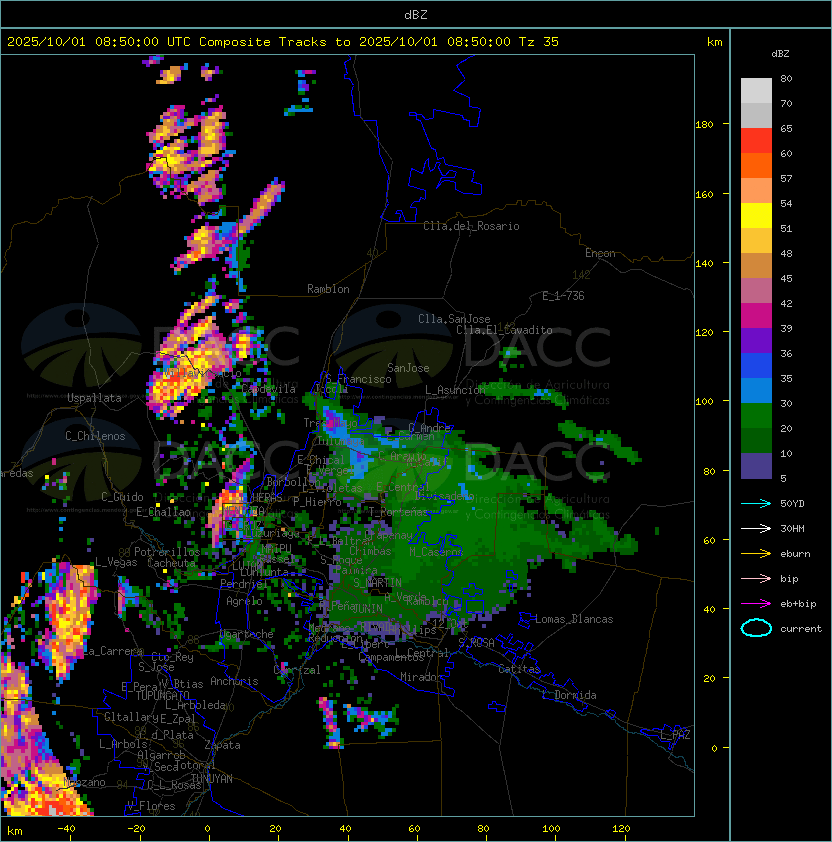Select the magenta 39-42 dBZ color band
The height and width of the screenshot is (842, 832).
tap(756, 316)
